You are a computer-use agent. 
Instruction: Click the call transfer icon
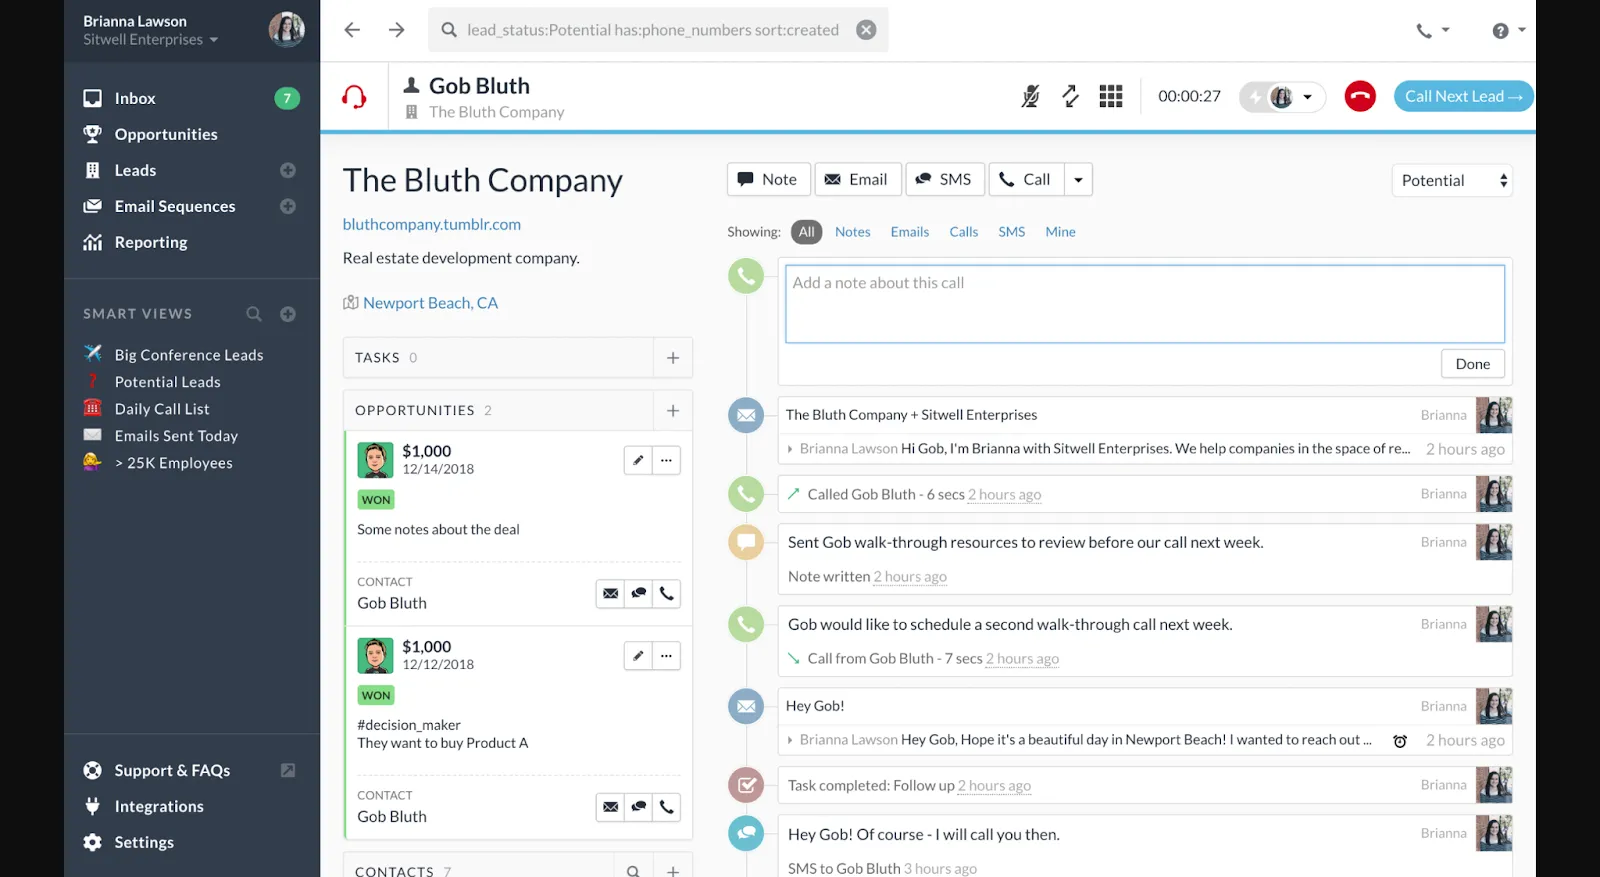[1070, 96]
